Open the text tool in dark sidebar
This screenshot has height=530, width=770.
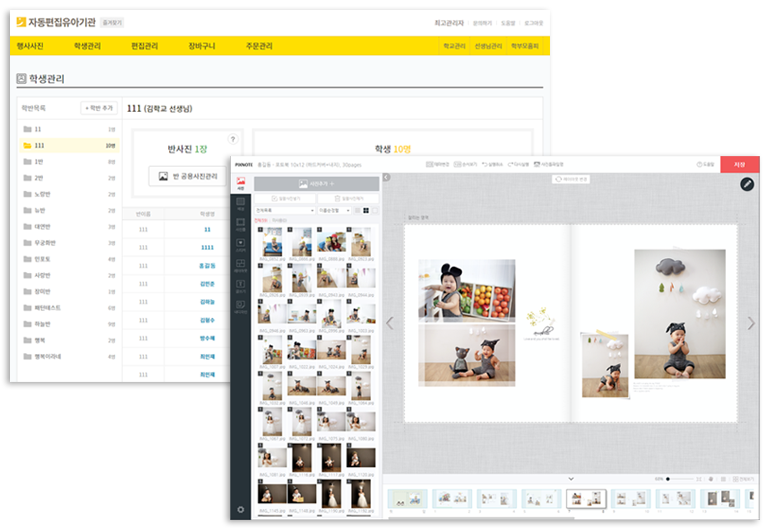(x=241, y=286)
